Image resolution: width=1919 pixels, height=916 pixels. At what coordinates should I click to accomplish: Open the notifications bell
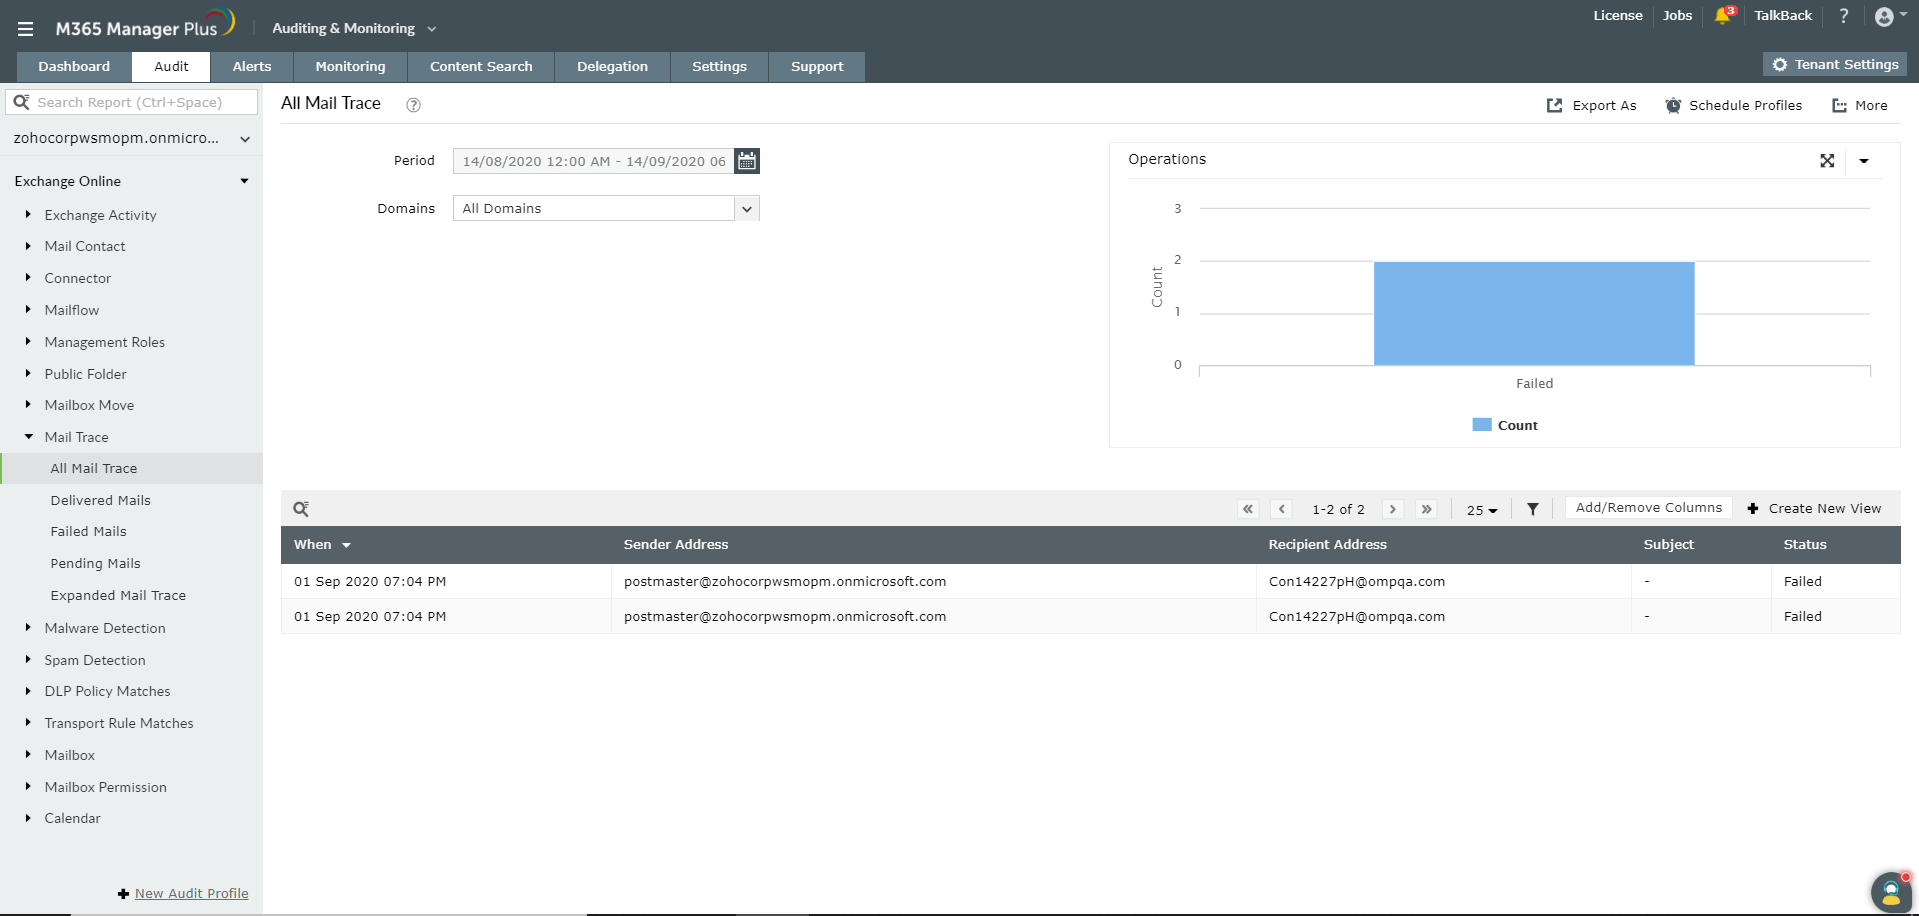[x=1723, y=16]
